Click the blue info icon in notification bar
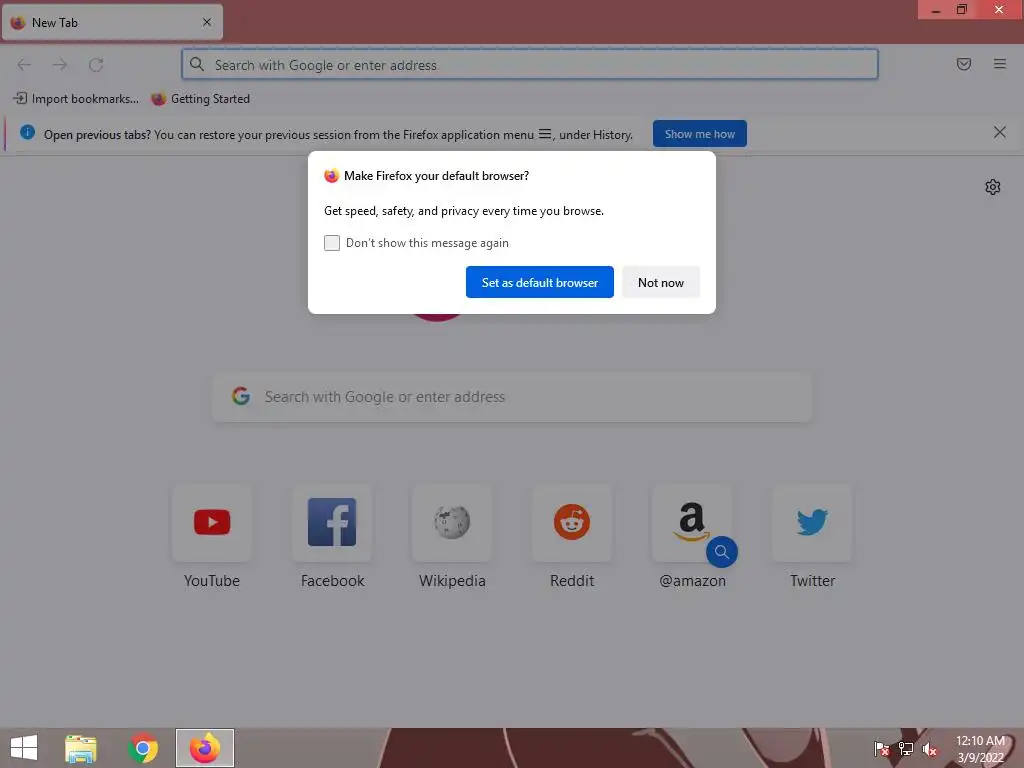The image size is (1024, 768). [27, 133]
